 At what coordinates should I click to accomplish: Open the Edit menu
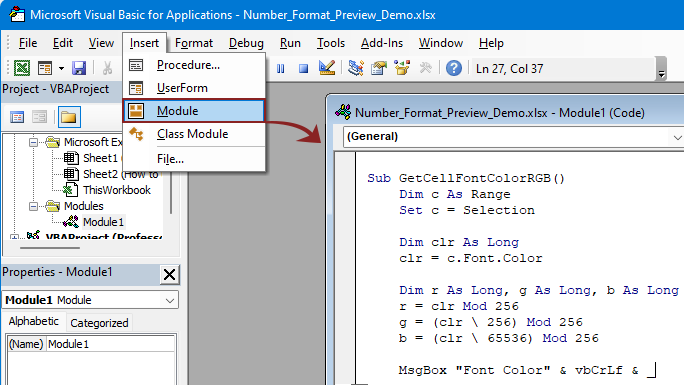(63, 43)
